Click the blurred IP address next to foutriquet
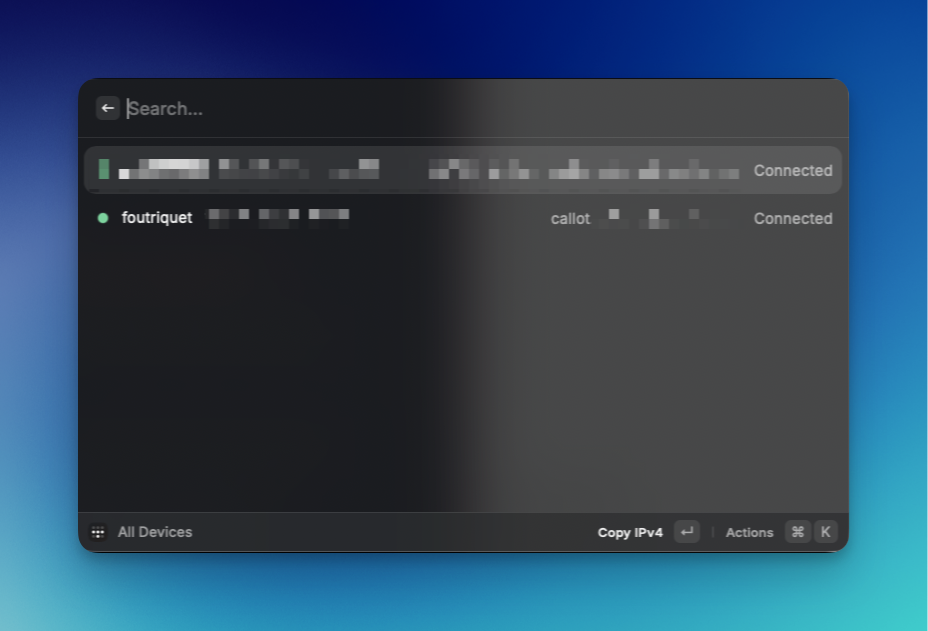Image resolution: width=928 pixels, height=631 pixels. coord(277,217)
